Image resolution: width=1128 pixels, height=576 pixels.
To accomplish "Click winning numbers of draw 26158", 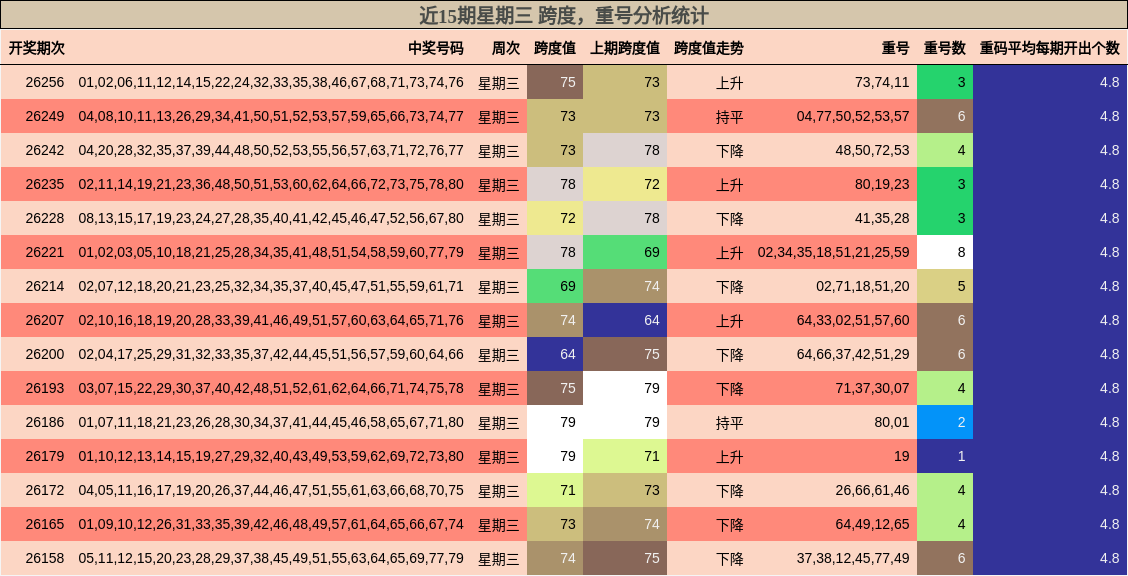I will coord(271,558).
